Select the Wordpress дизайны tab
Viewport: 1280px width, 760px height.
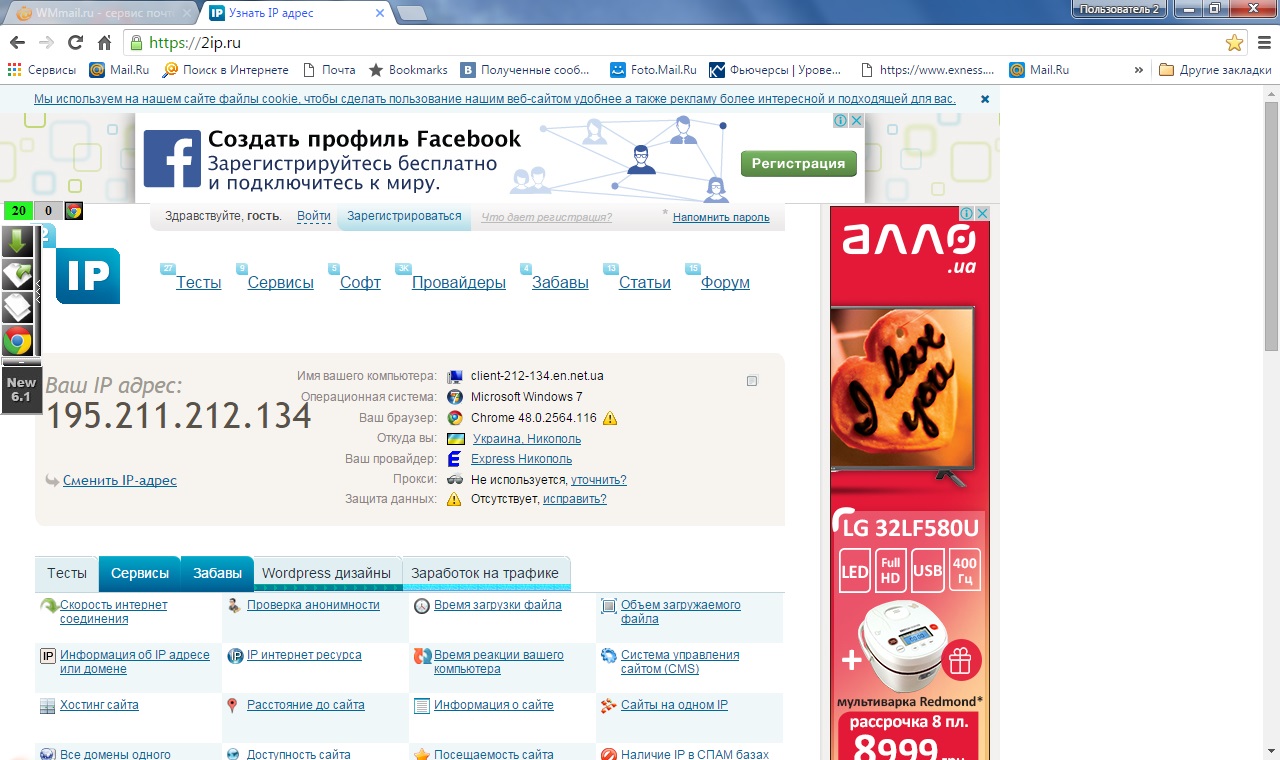[x=327, y=573]
